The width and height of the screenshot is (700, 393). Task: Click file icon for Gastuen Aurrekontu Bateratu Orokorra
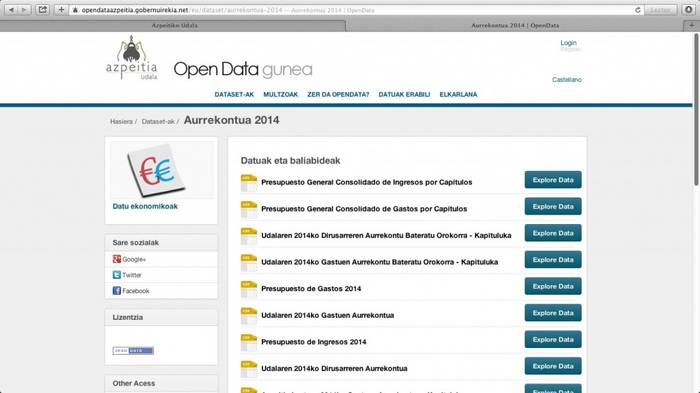[x=249, y=263]
